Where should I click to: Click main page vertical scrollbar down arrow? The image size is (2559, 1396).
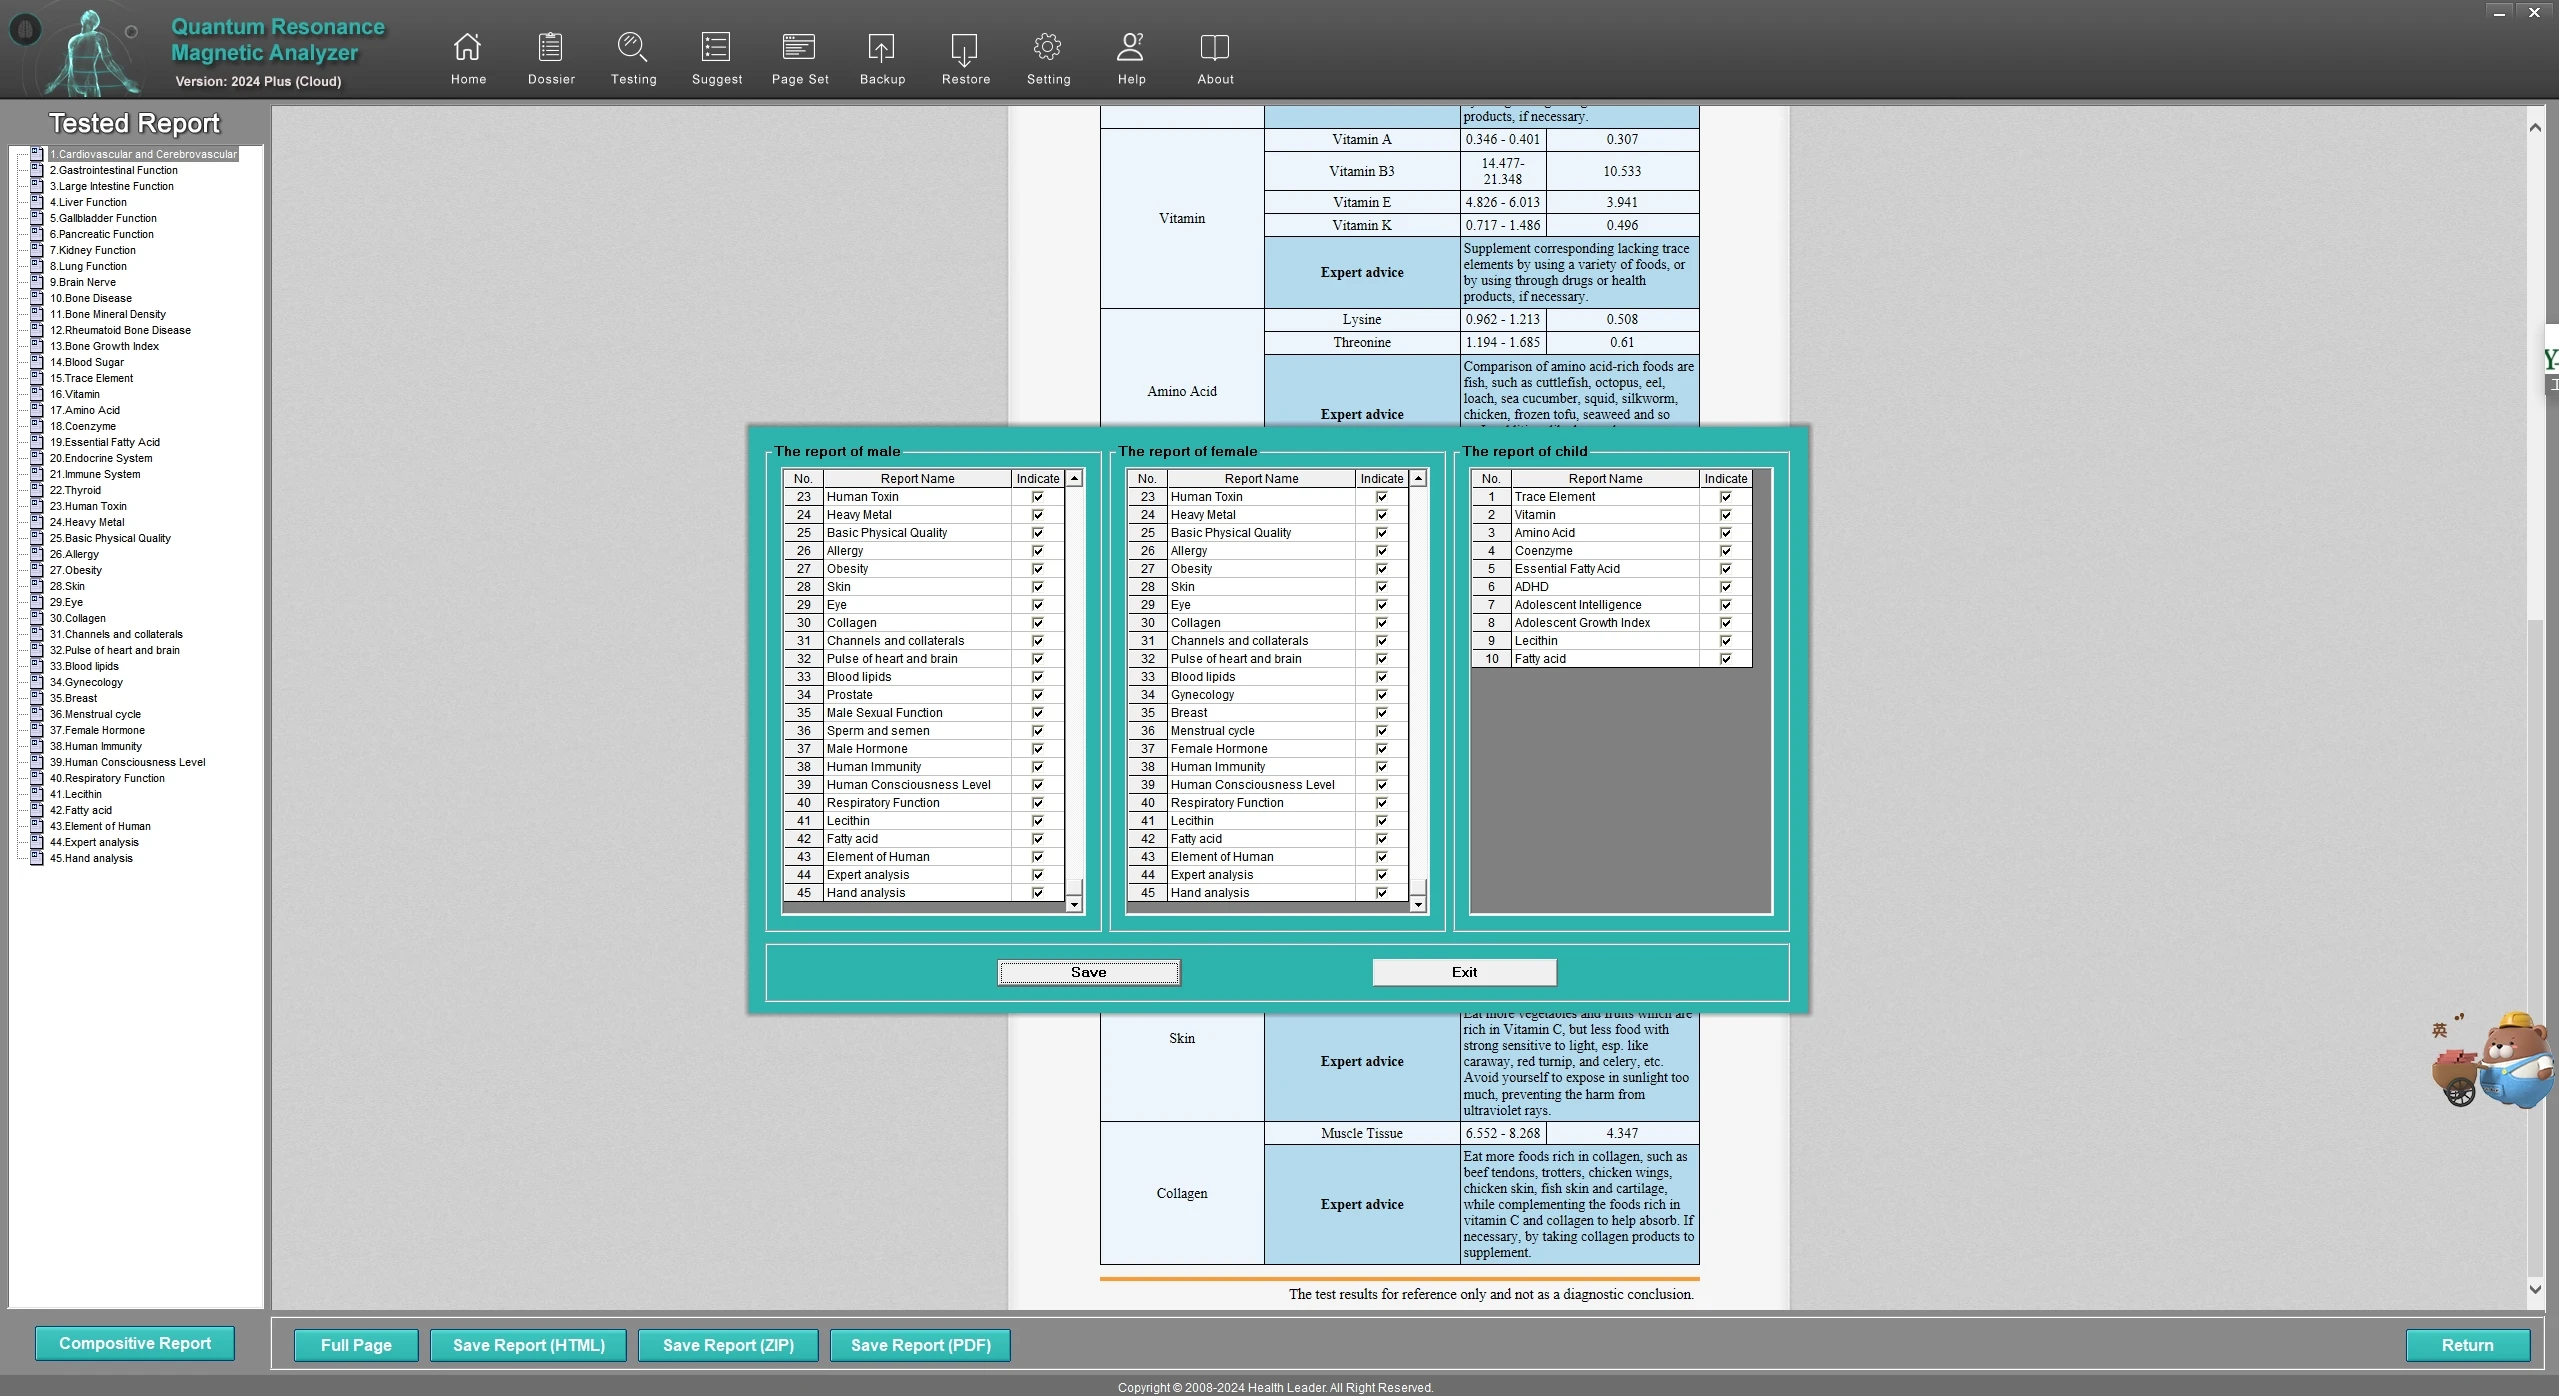[2534, 1289]
